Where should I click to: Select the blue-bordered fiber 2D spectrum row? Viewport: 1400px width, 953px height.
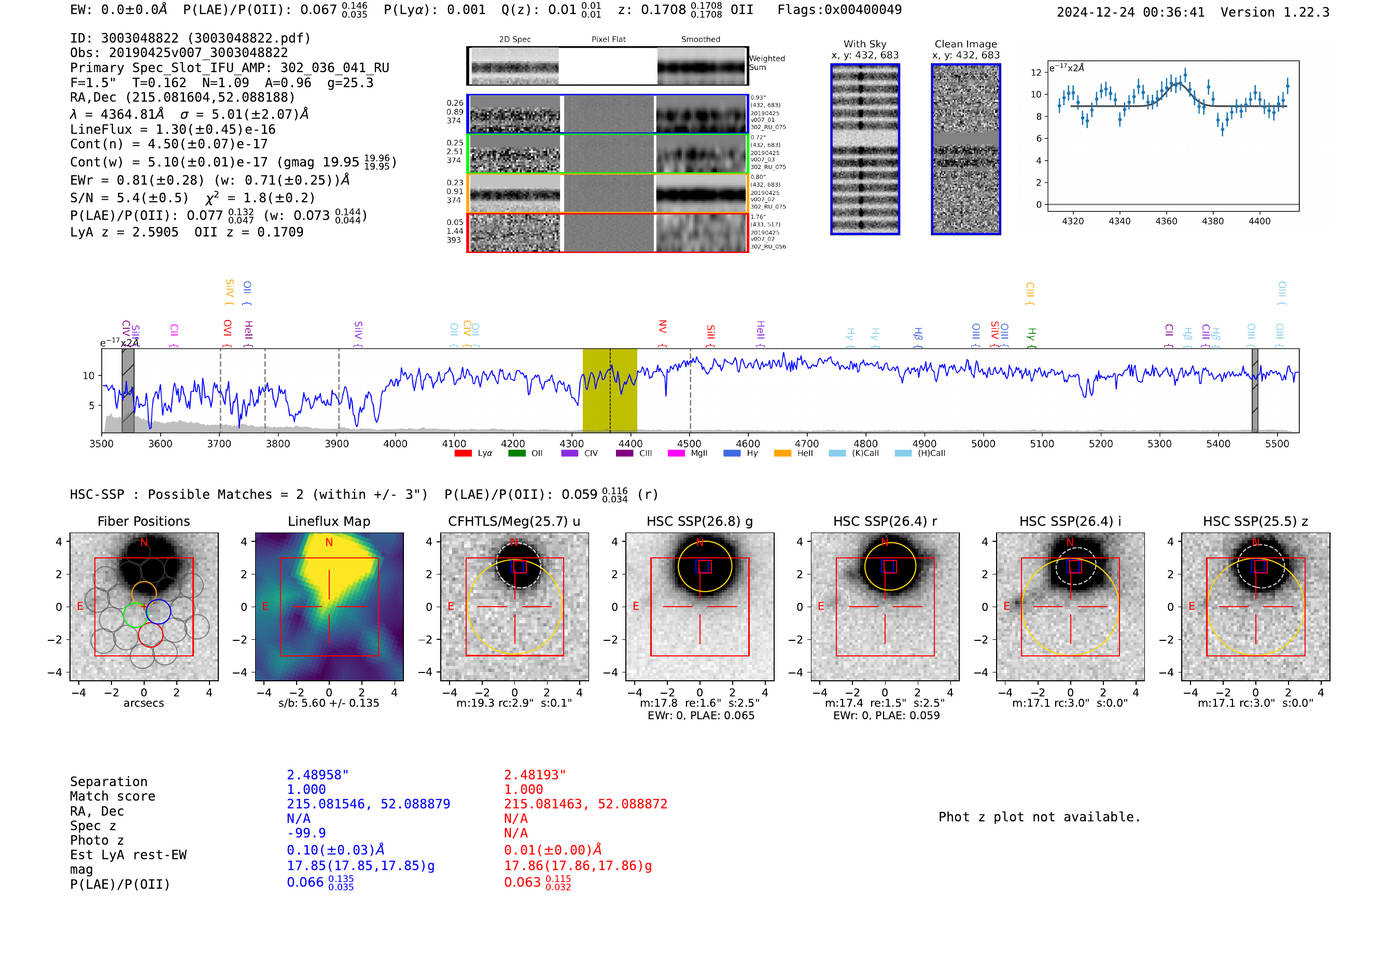(x=608, y=114)
